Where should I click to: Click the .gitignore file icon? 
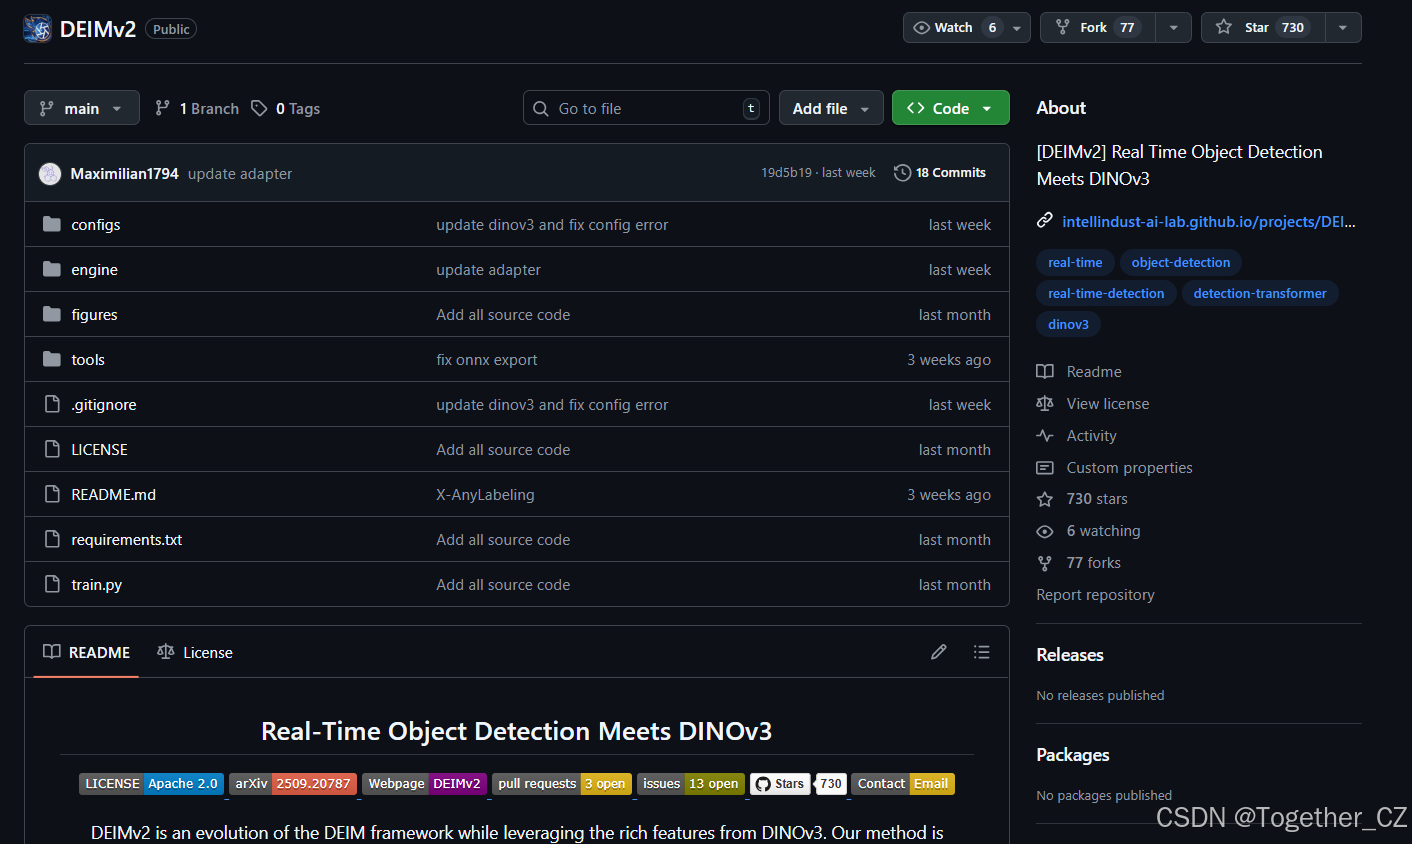52,404
